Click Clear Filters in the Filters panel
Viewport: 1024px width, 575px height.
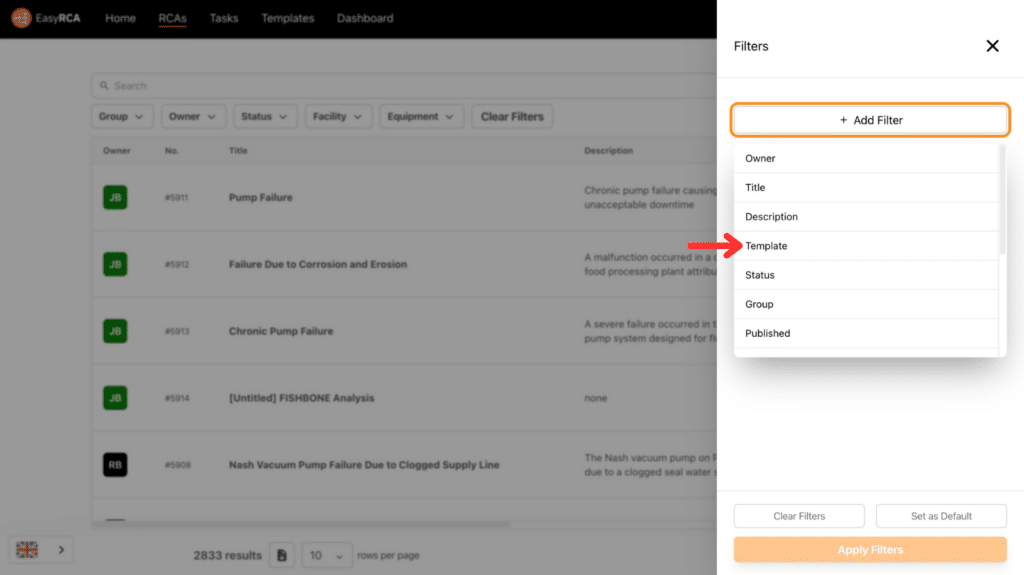799,516
